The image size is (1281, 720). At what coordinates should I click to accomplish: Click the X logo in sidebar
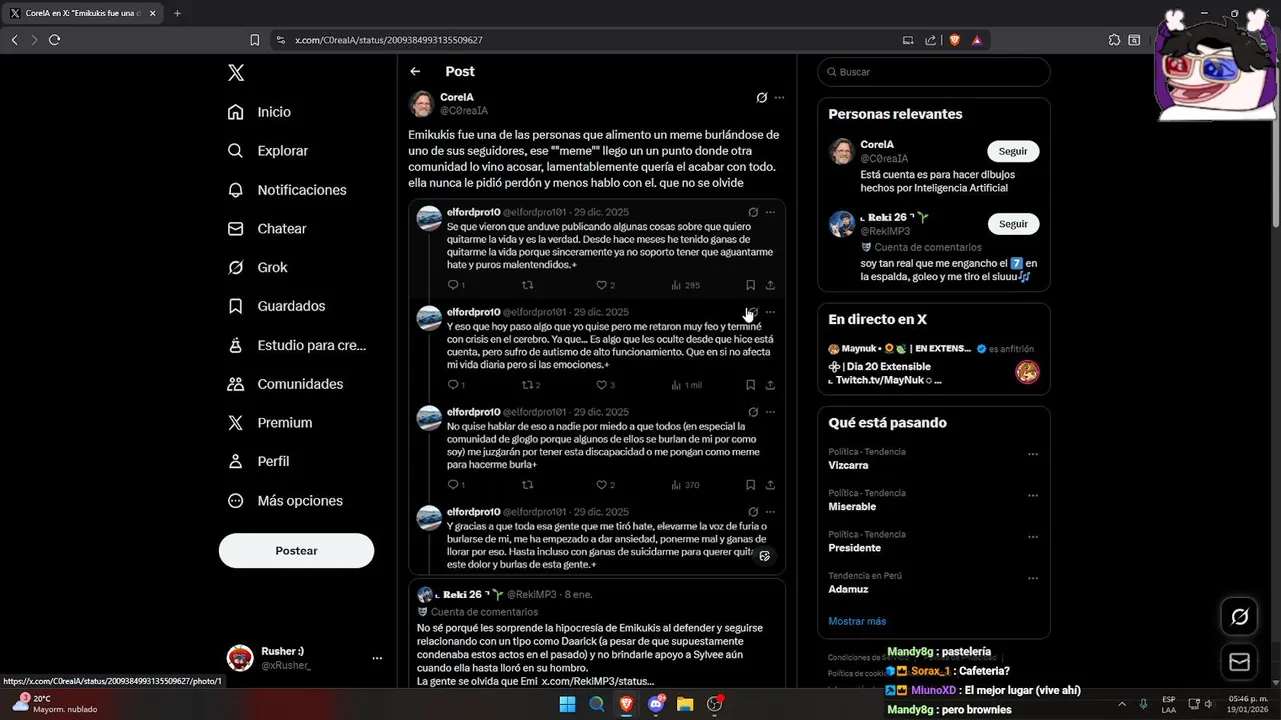pyautogui.click(x=236, y=72)
